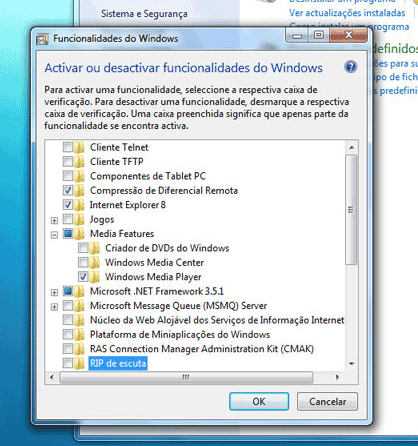Select the Internet Explorer 8 label
This screenshot has width=418, height=446.
[128, 205]
